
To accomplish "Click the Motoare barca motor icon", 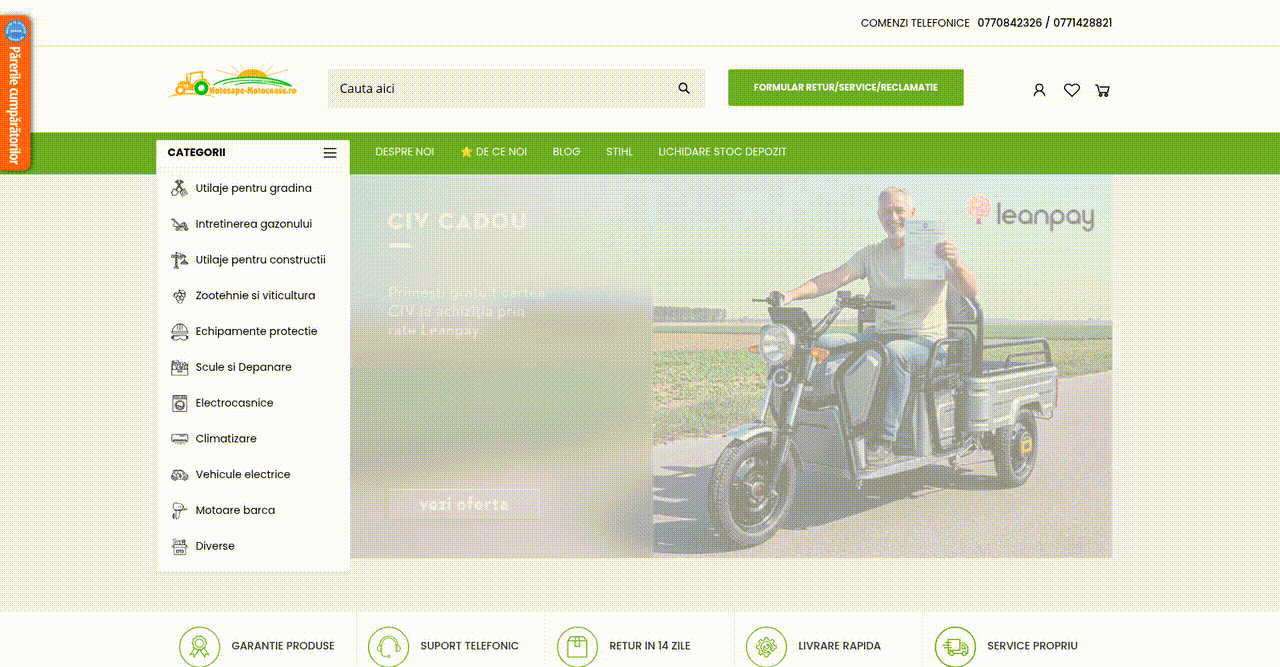I will click(x=179, y=510).
